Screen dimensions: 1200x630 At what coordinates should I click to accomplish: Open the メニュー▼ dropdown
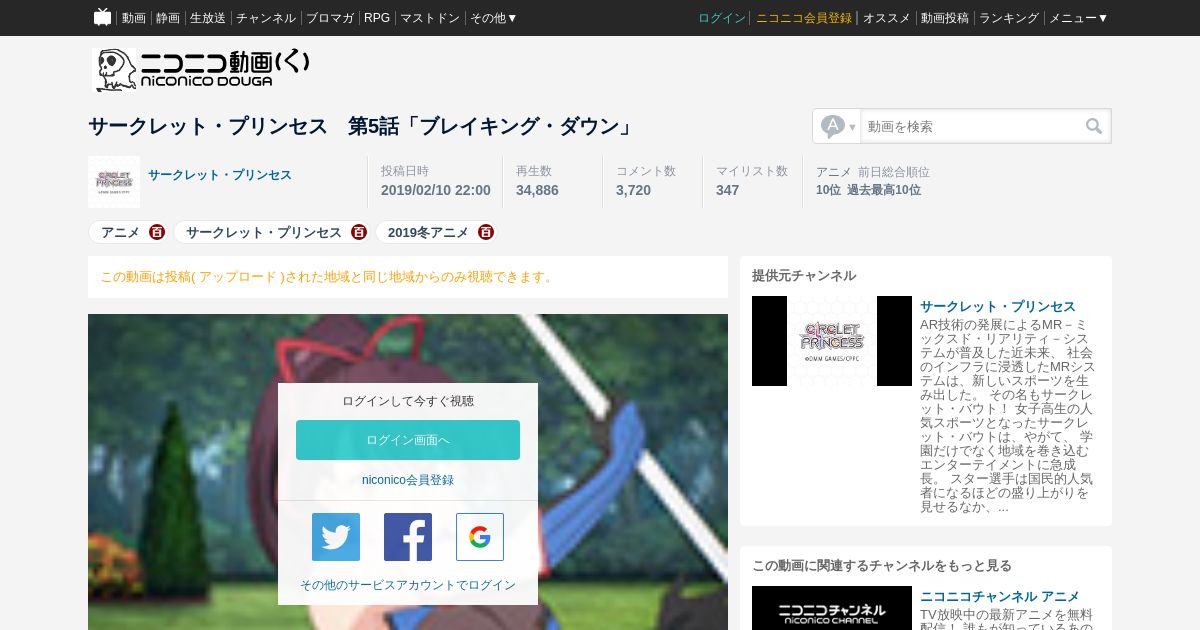click(1078, 18)
